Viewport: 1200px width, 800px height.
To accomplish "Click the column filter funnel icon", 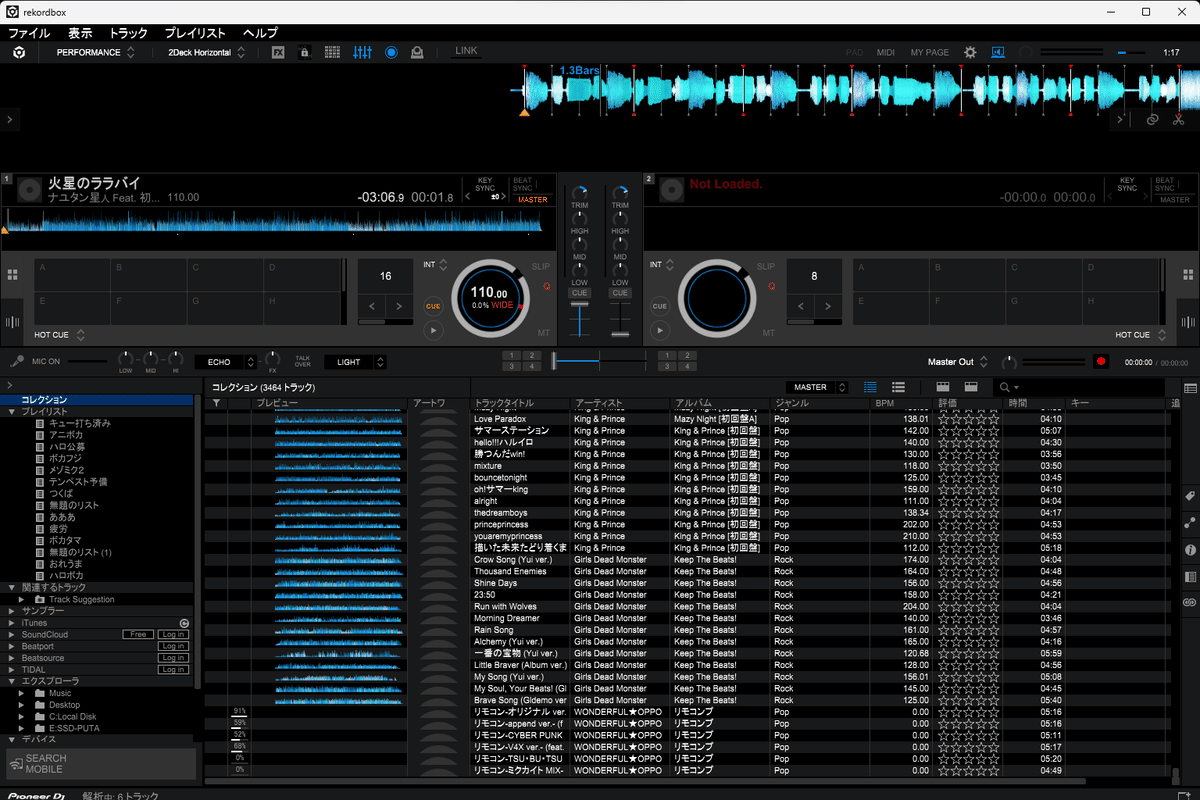I will 216,403.
